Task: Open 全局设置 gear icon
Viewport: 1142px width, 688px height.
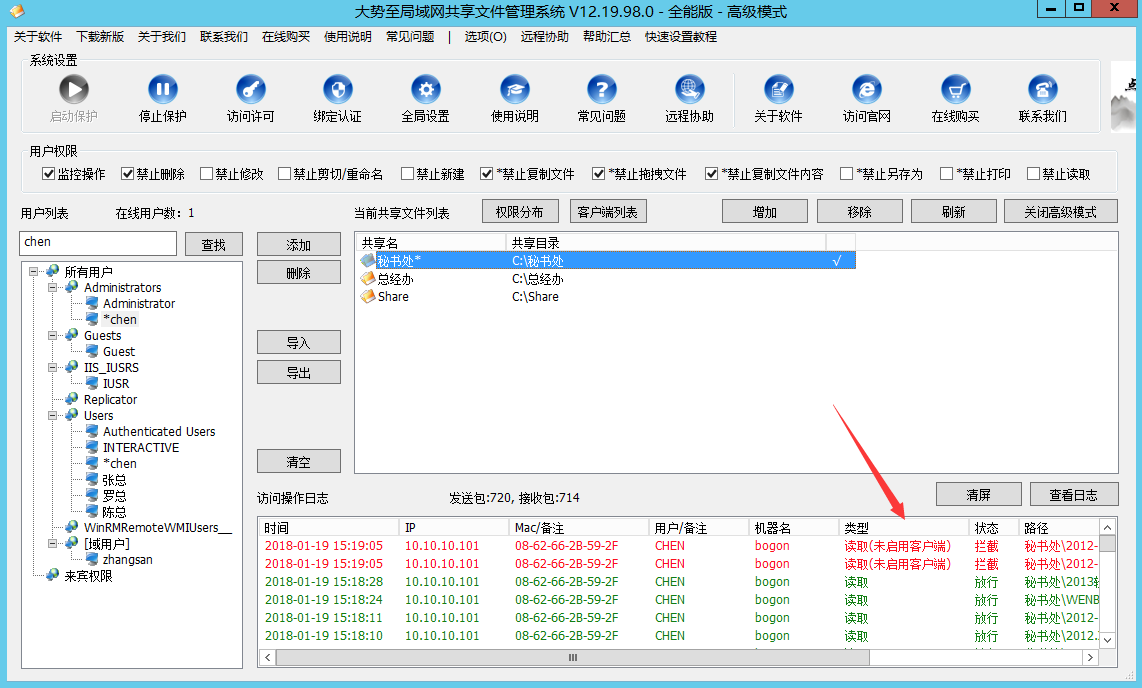Action: point(426,90)
